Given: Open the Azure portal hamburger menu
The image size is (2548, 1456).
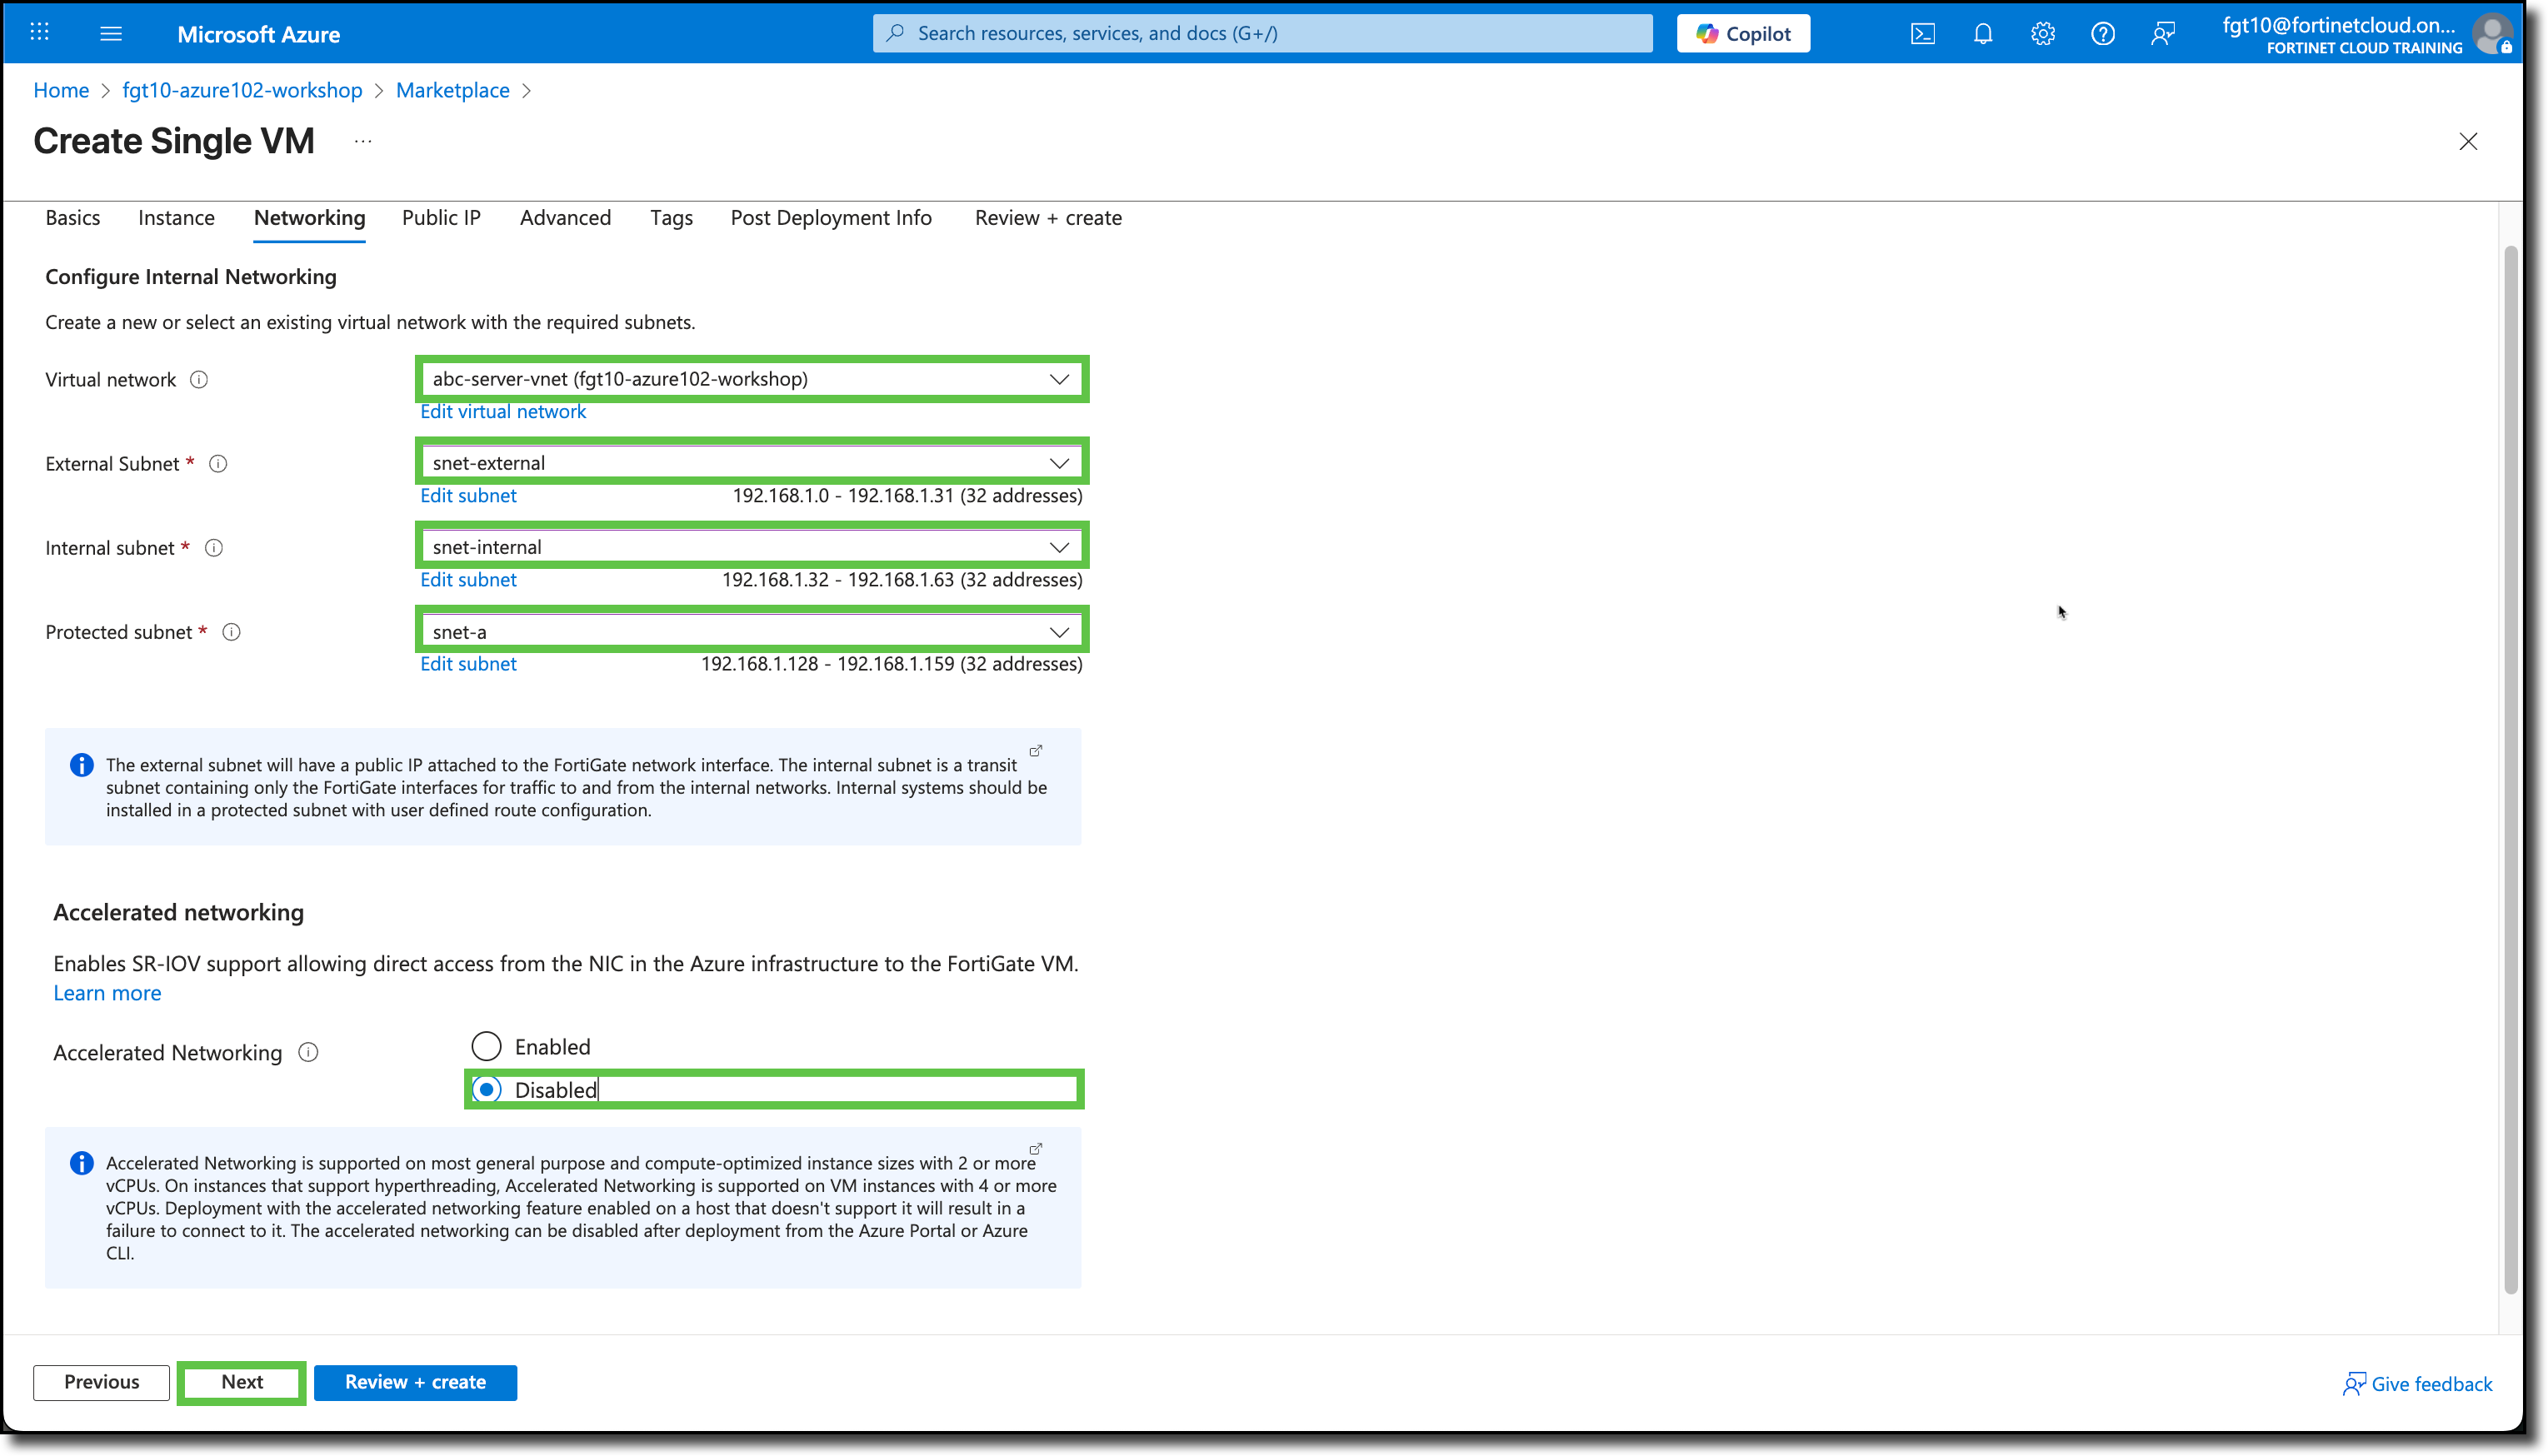Looking at the screenshot, I should (x=111, y=33).
